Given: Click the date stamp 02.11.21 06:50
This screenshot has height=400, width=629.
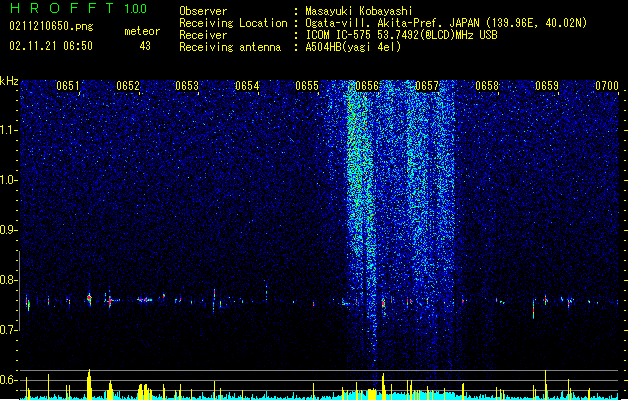Looking at the screenshot, I should point(51,46).
